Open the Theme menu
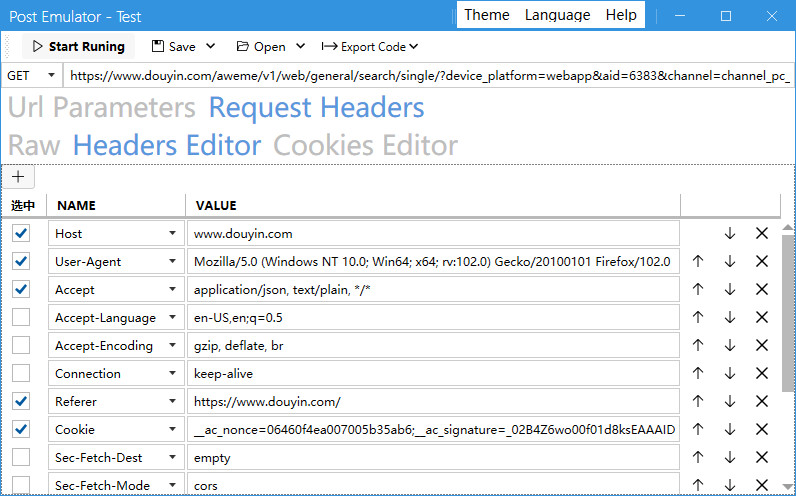The image size is (796, 496). (x=486, y=15)
